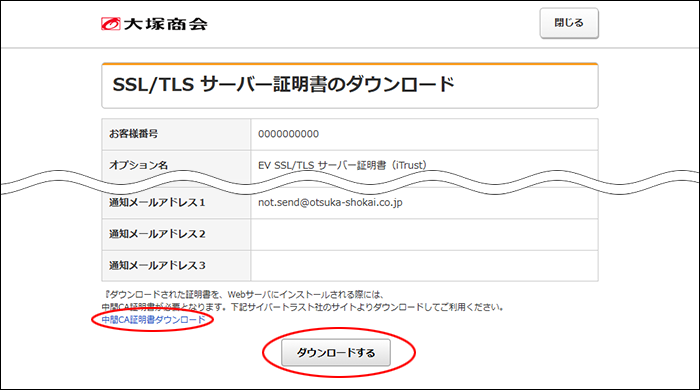Click the 大塚商会 logo icon
Screen dimensions: 700x390
(111, 24)
